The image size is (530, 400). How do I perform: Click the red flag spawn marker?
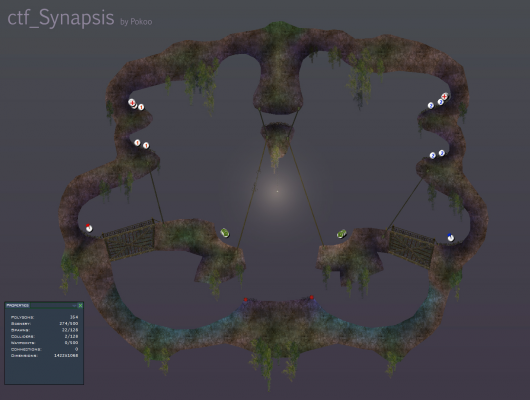(89, 228)
